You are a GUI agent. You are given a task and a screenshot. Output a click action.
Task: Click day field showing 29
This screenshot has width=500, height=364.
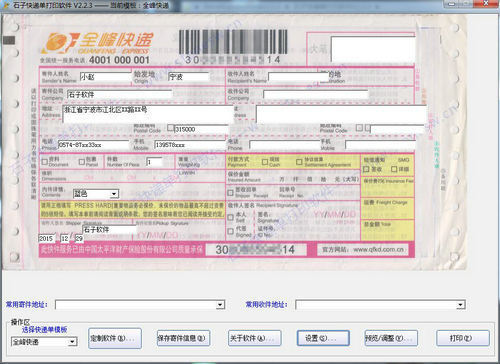pos(79,239)
